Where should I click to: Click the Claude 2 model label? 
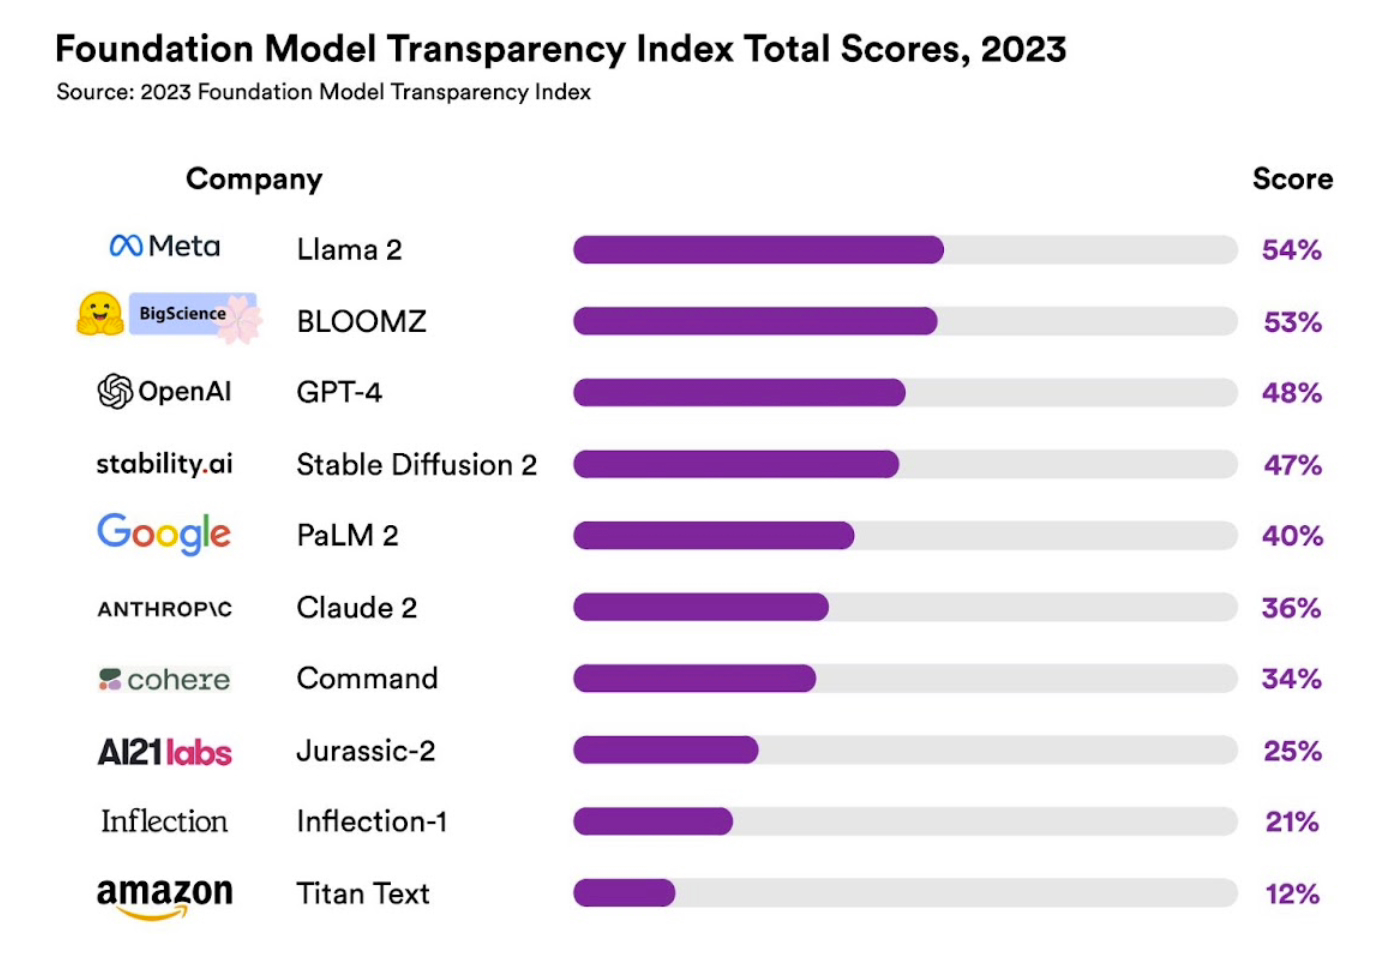357,608
